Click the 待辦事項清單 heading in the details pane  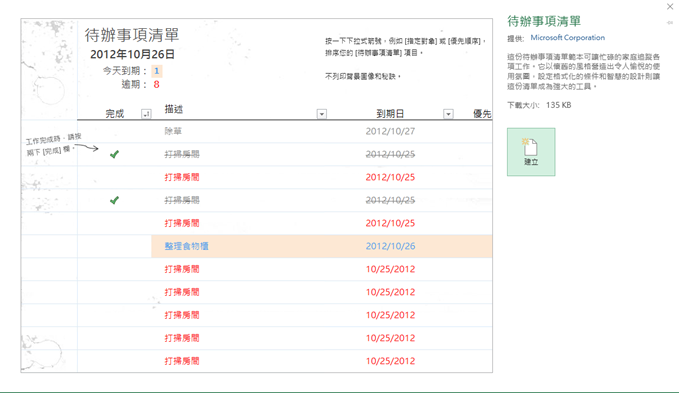pos(544,21)
